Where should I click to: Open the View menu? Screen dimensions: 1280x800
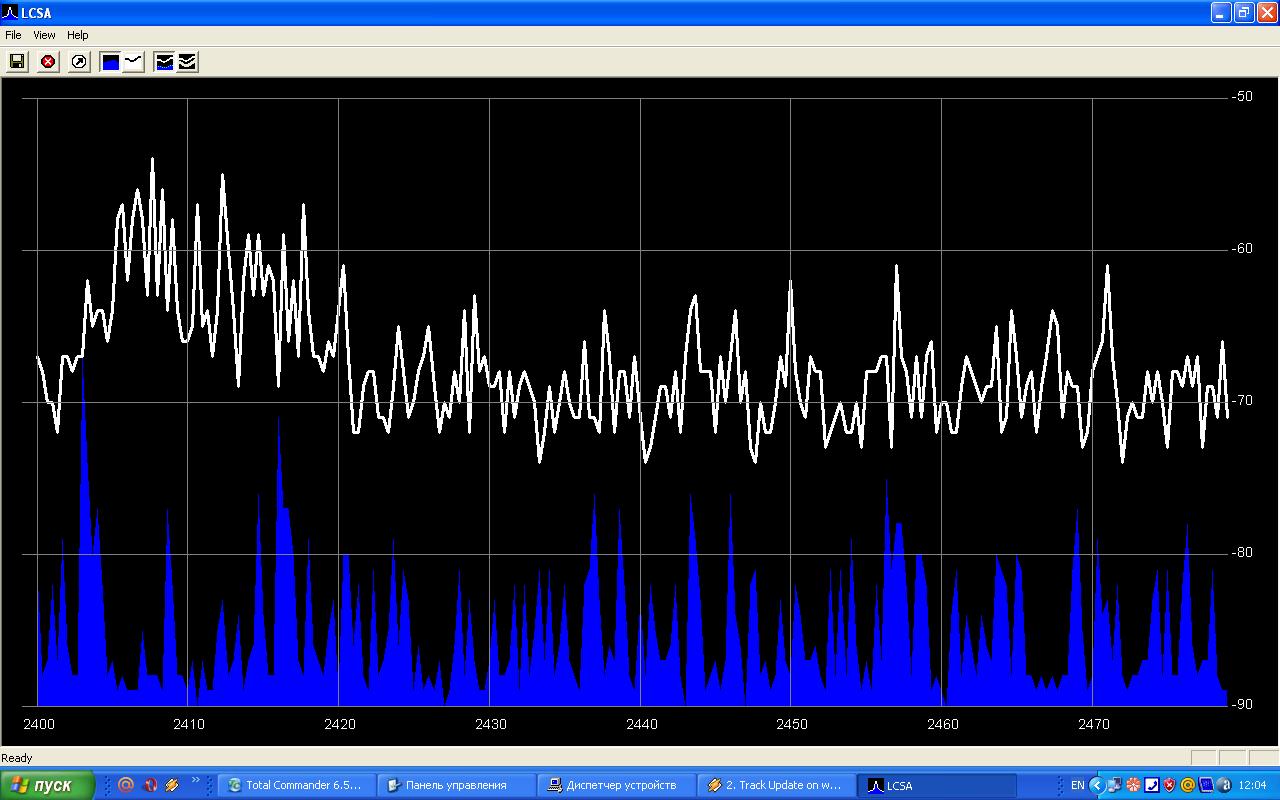44,35
